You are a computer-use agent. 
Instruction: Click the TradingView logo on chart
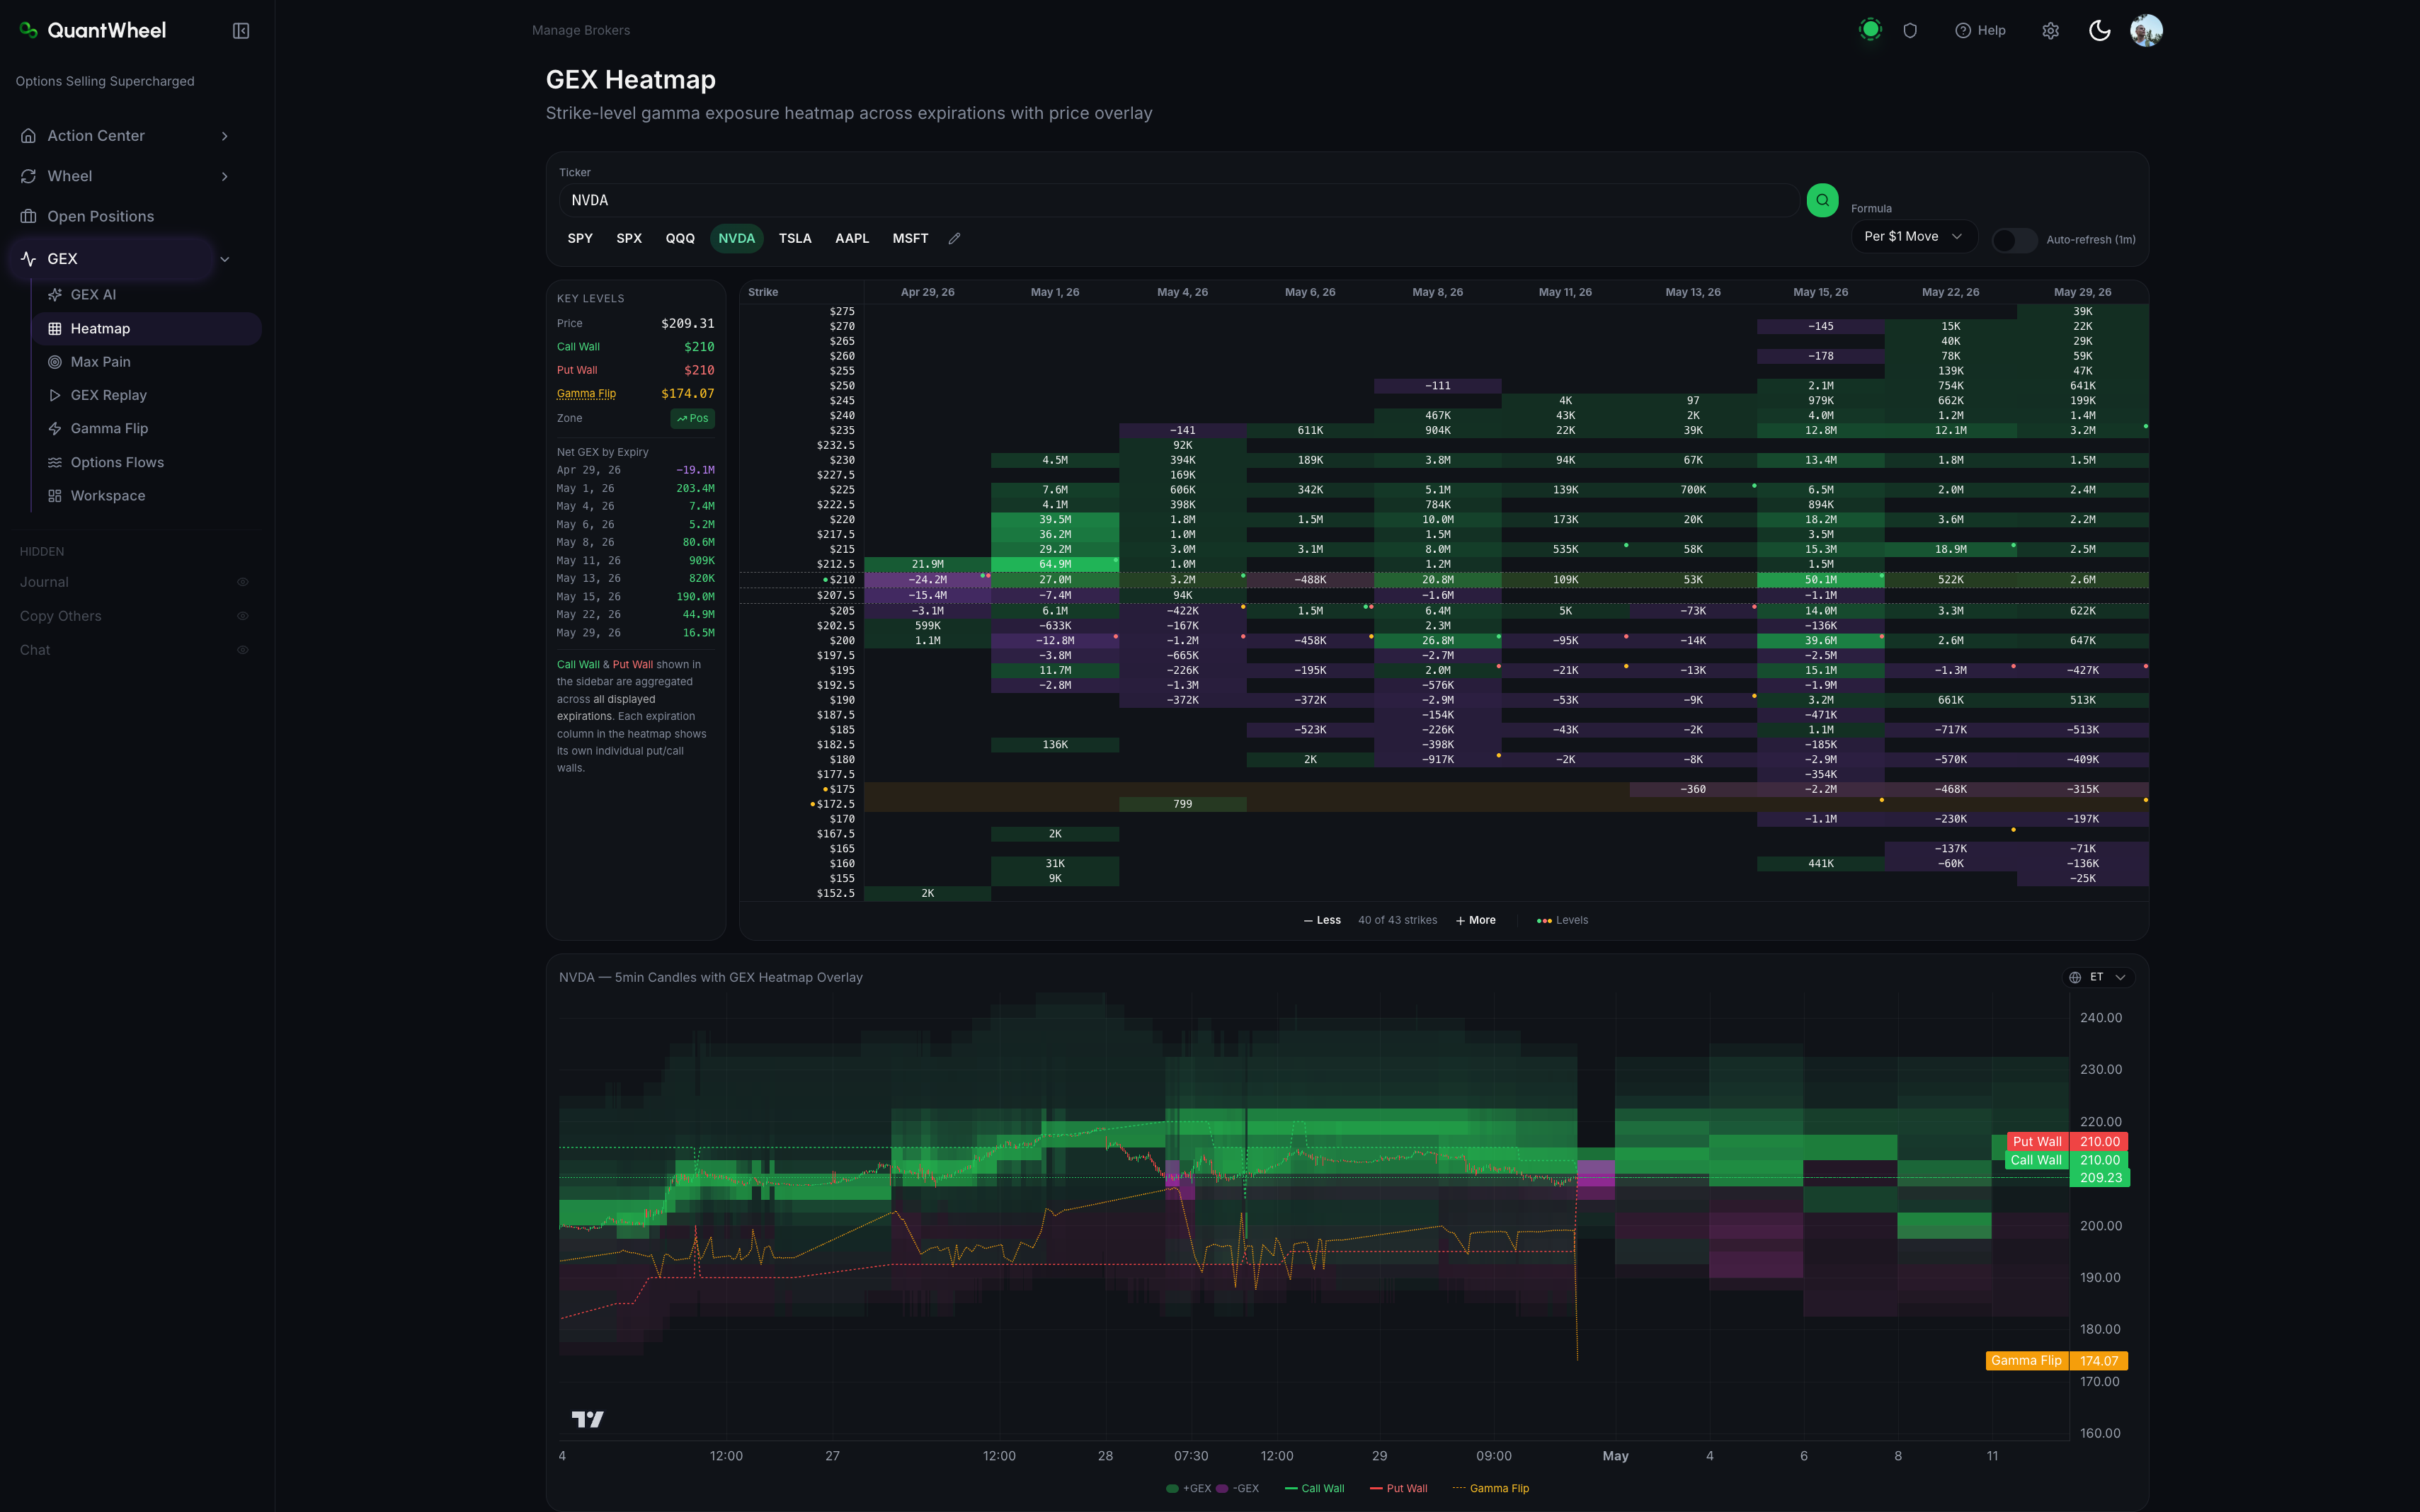pos(587,1419)
